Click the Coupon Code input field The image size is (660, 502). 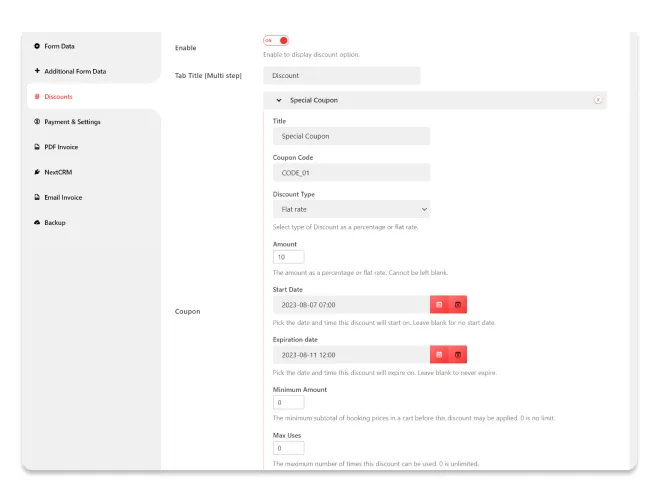point(351,172)
